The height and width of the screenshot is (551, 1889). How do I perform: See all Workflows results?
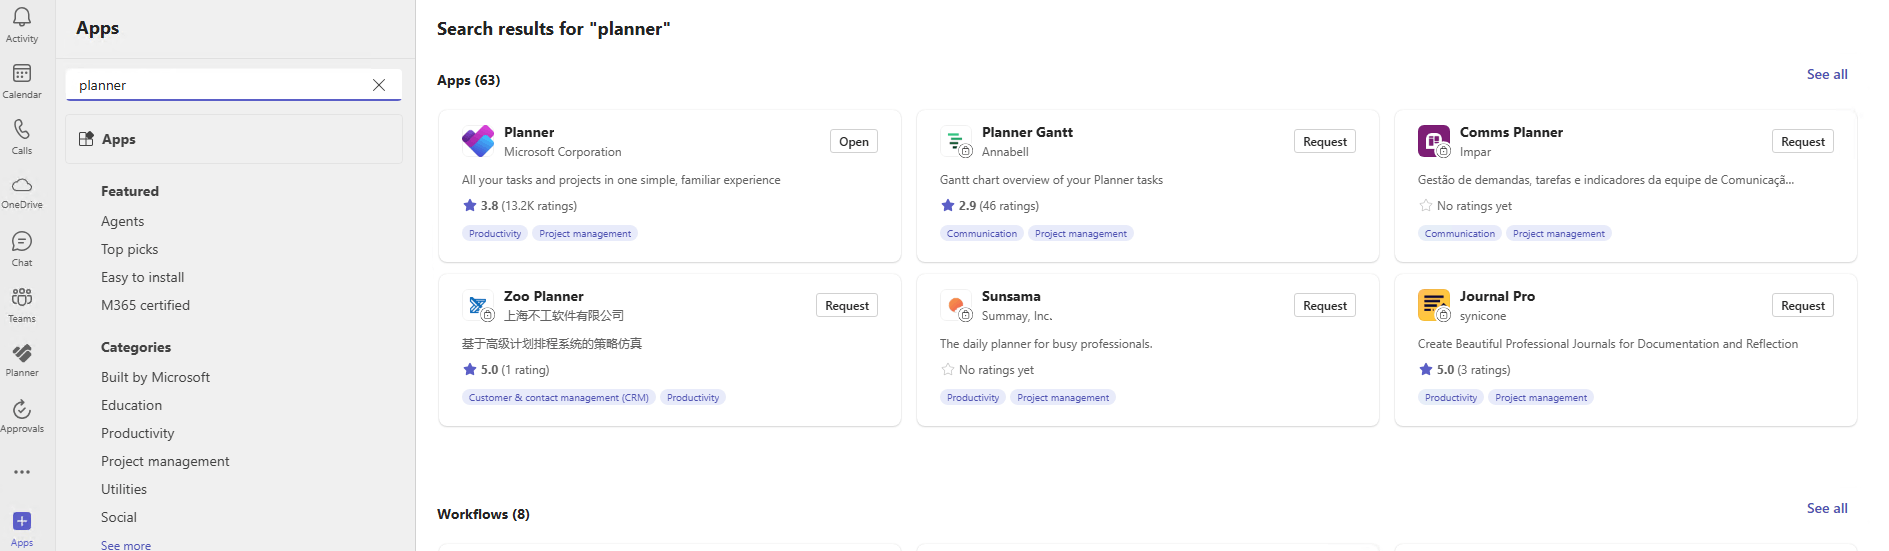click(x=1827, y=508)
